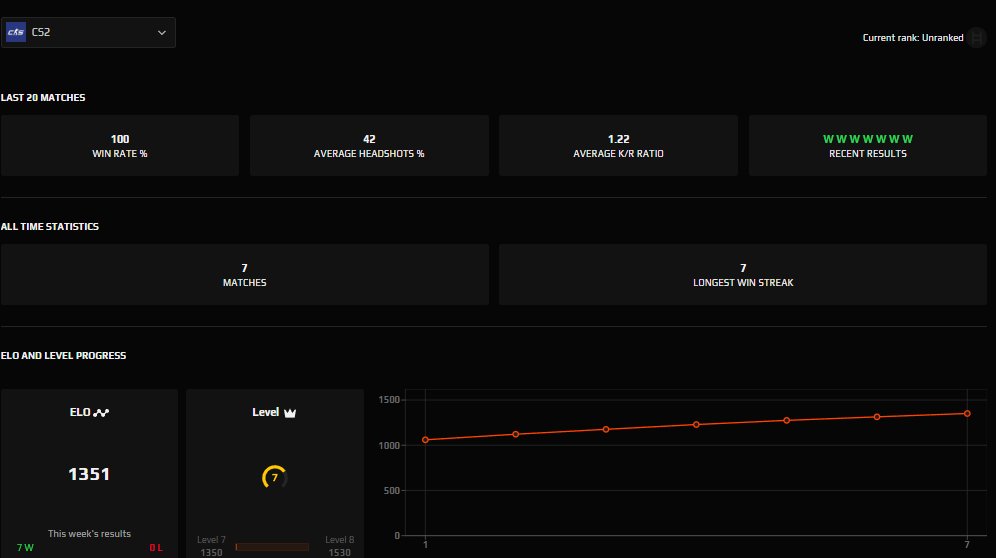Click the 7 W weekly wins text
Screen dimensions: 996x558
(x=25, y=547)
